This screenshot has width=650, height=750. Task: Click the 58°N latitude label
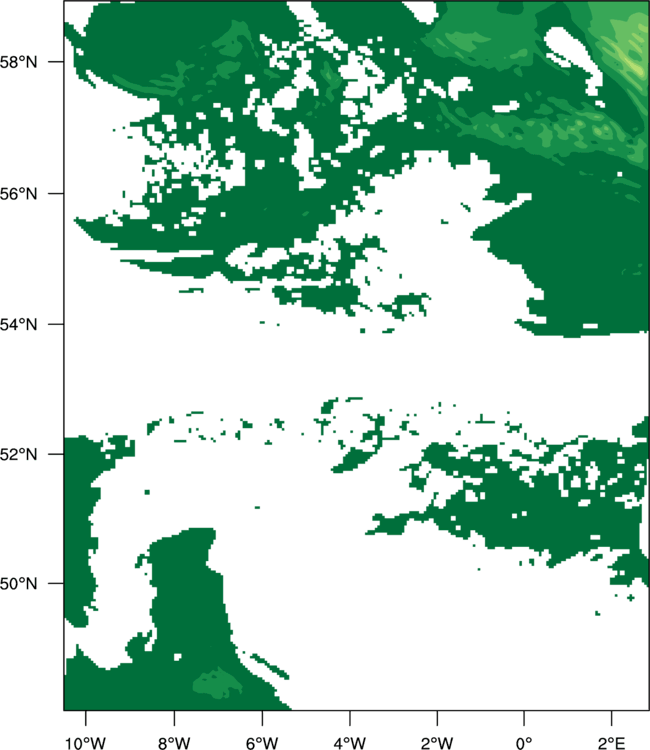pyautogui.click(x=18, y=62)
